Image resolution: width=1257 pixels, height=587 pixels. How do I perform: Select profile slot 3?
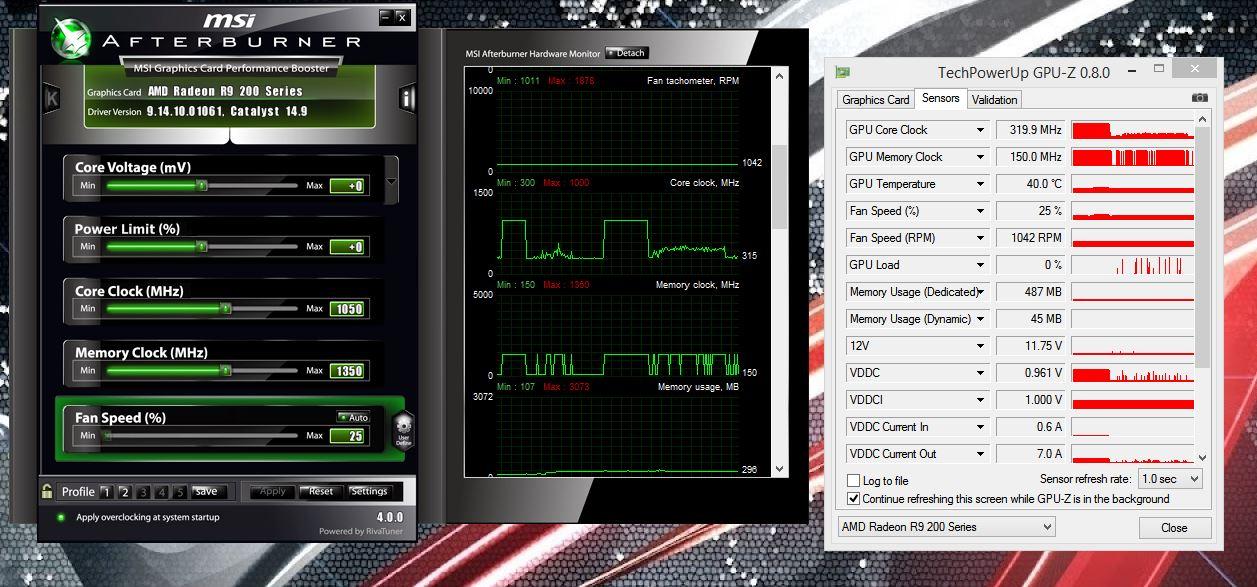143,491
